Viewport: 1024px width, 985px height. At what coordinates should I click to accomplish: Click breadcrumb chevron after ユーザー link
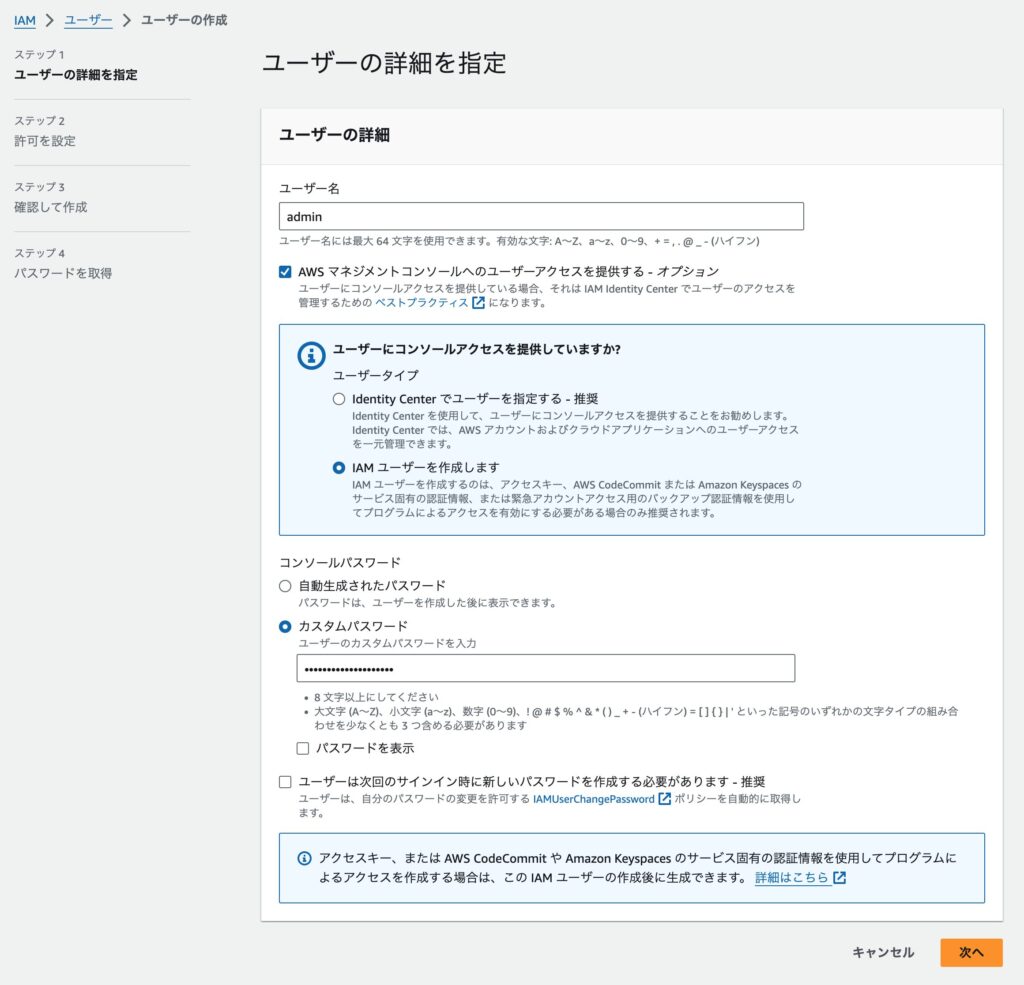[x=127, y=20]
